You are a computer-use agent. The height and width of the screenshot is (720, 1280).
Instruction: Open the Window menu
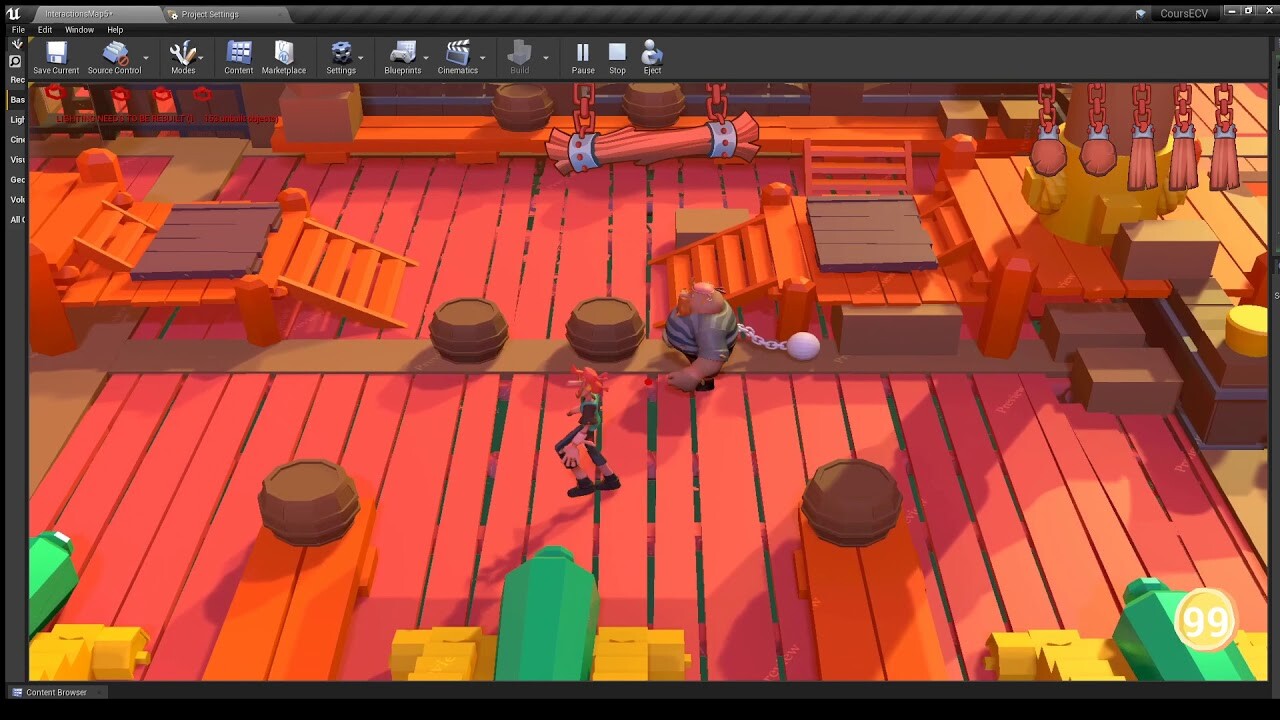pyautogui.click(x=79, y=30)
